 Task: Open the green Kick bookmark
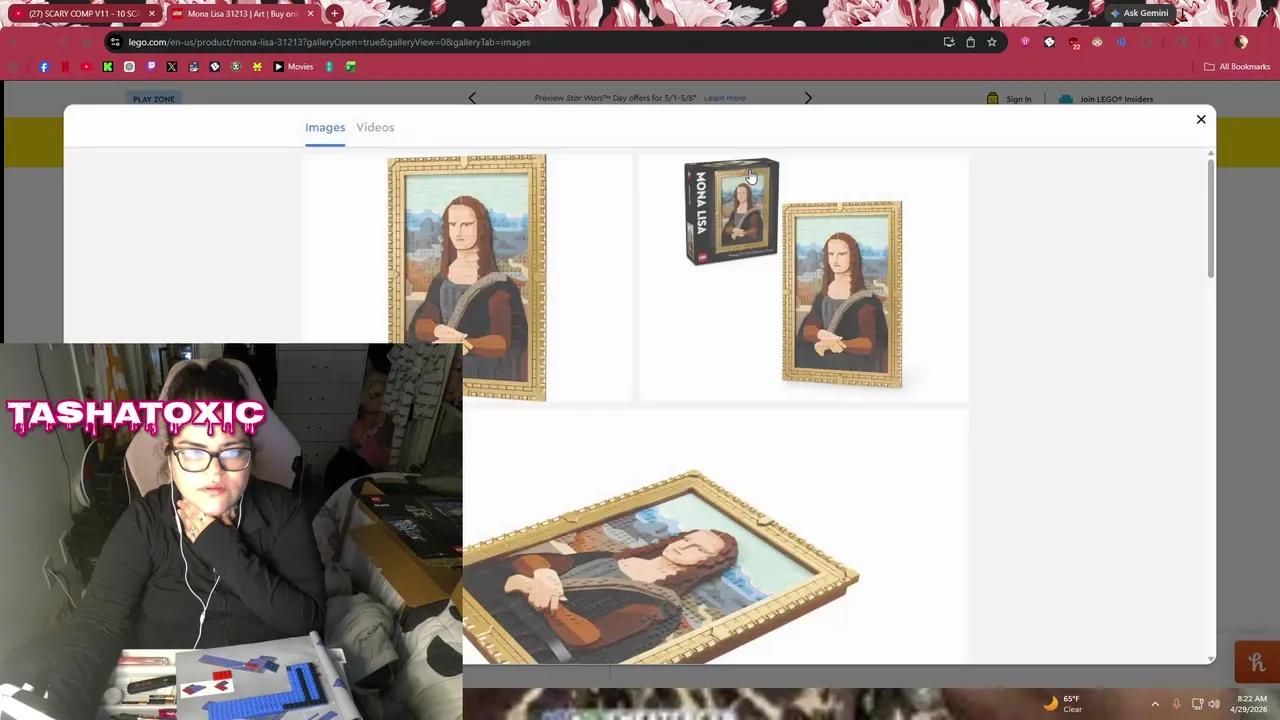point(108,67)
